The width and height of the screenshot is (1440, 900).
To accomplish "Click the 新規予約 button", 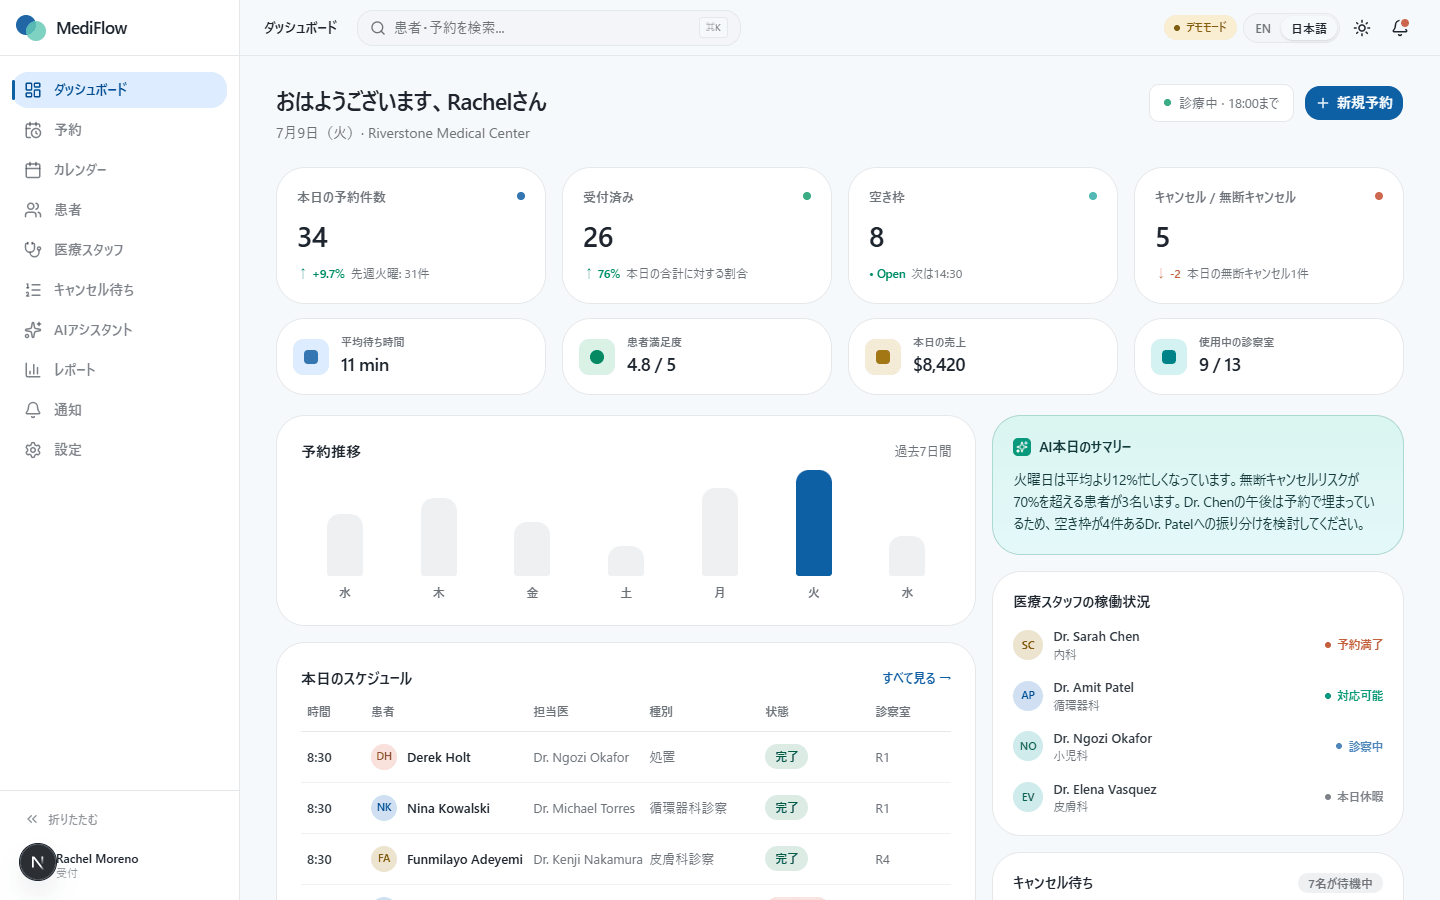I will click(x=1354, y=103).
